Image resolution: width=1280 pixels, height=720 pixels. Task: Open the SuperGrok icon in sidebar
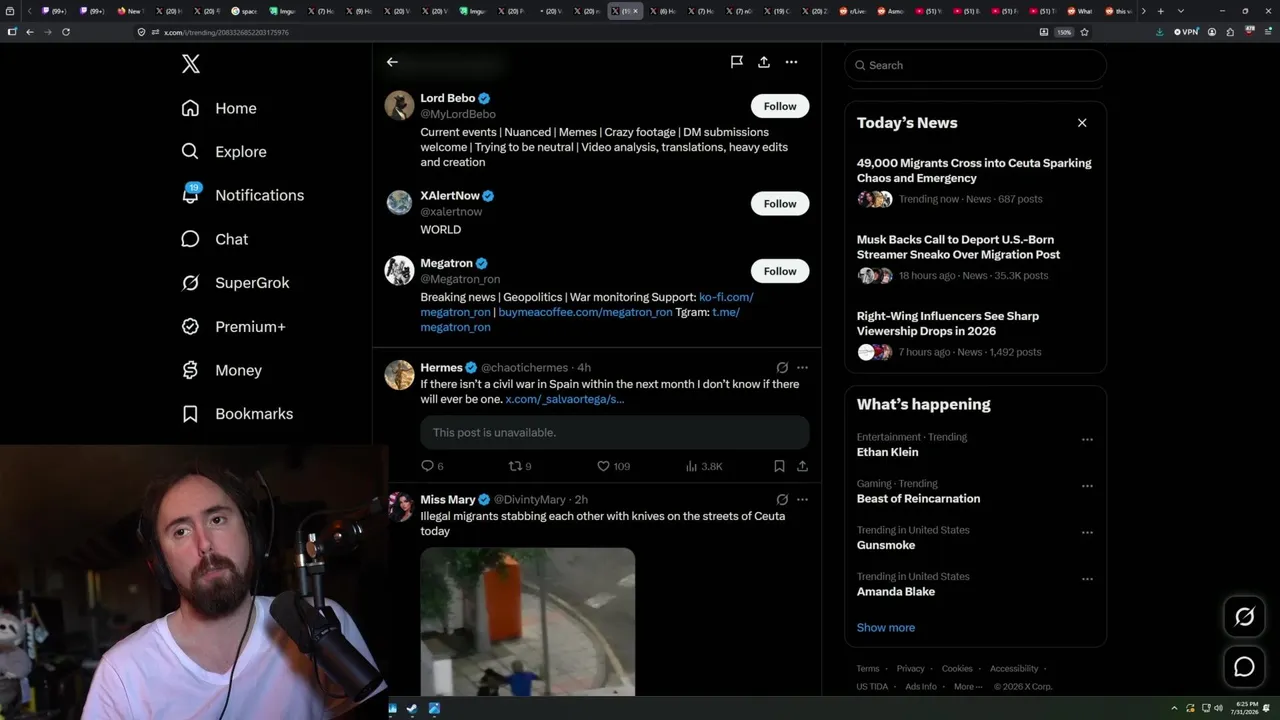[x=190, y=283]
